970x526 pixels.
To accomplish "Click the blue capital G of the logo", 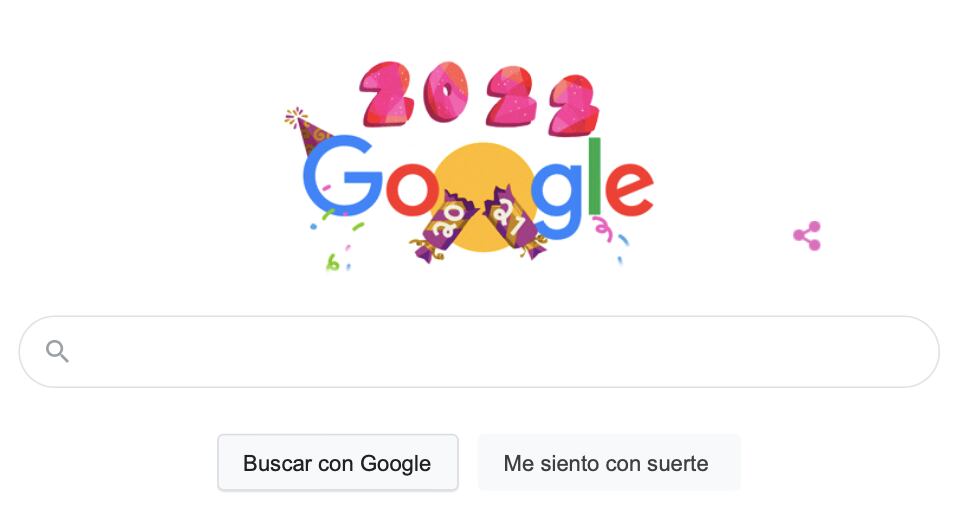I will pos(342,175).
